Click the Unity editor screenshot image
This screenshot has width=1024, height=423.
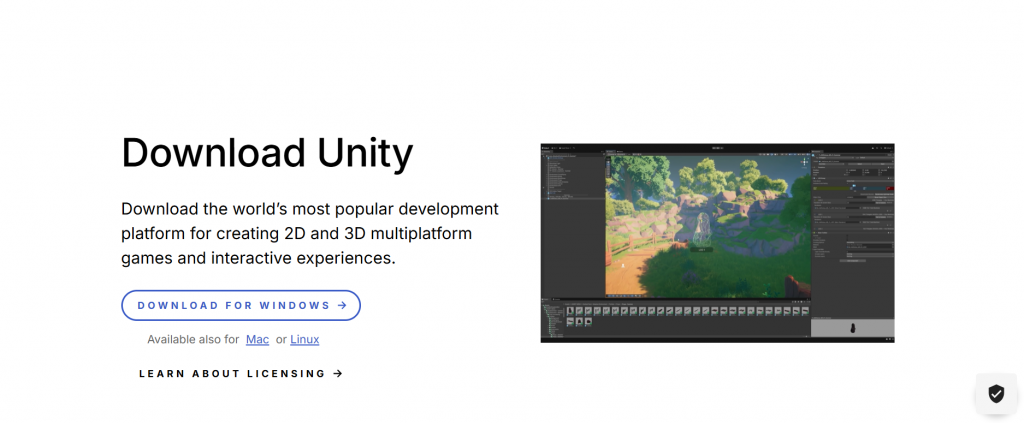(x=717, y=243)
